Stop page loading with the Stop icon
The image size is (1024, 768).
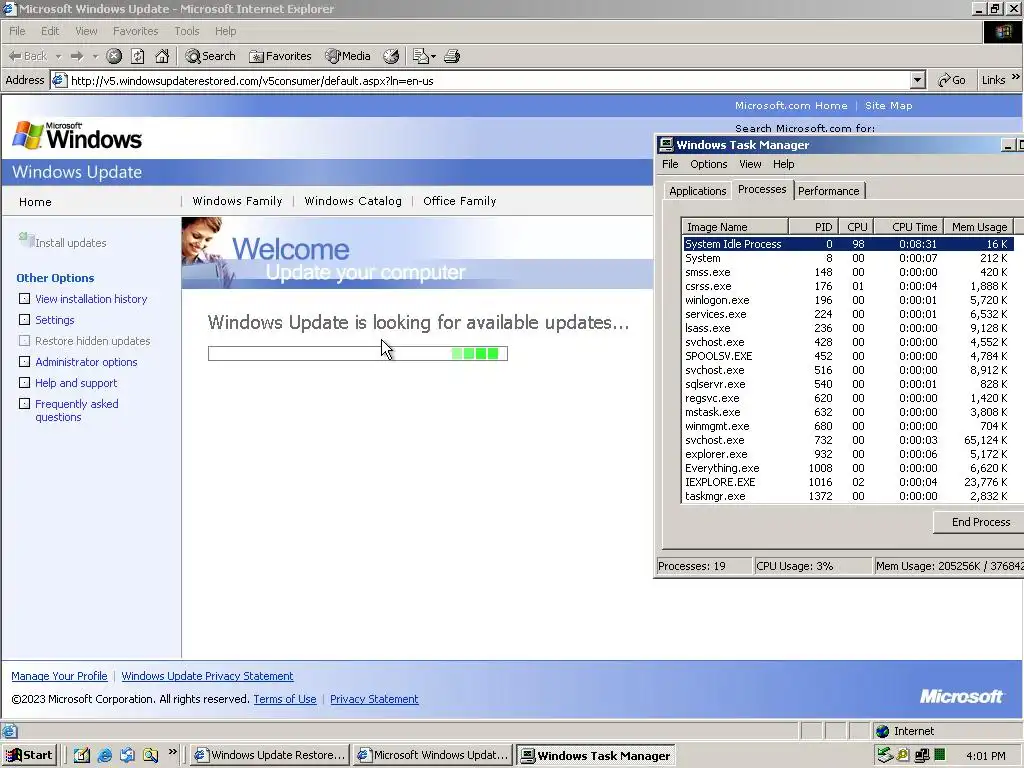coord(114,56)
